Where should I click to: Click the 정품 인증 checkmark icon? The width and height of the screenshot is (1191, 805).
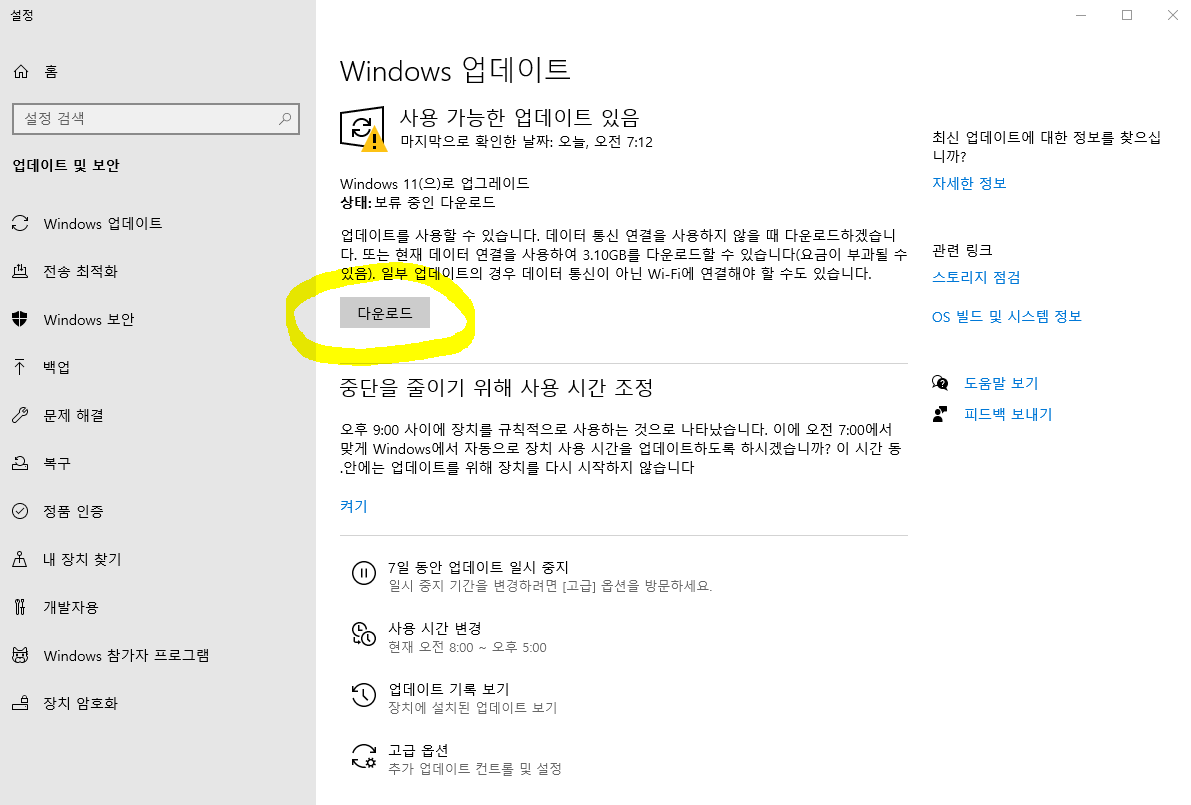click(x=21, y=511)
